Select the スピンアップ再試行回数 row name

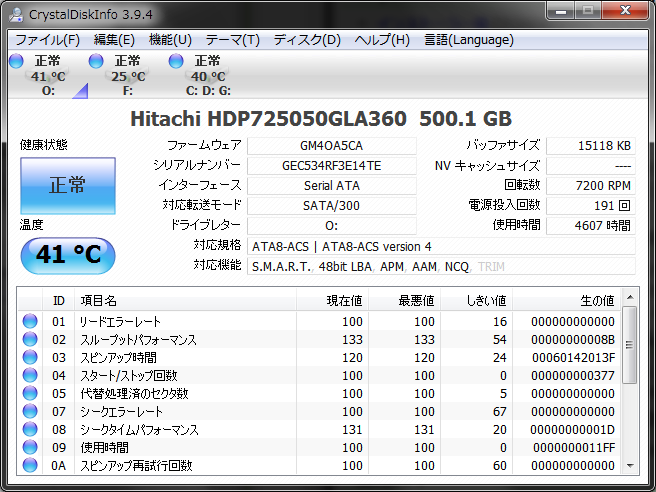point(136,465)
